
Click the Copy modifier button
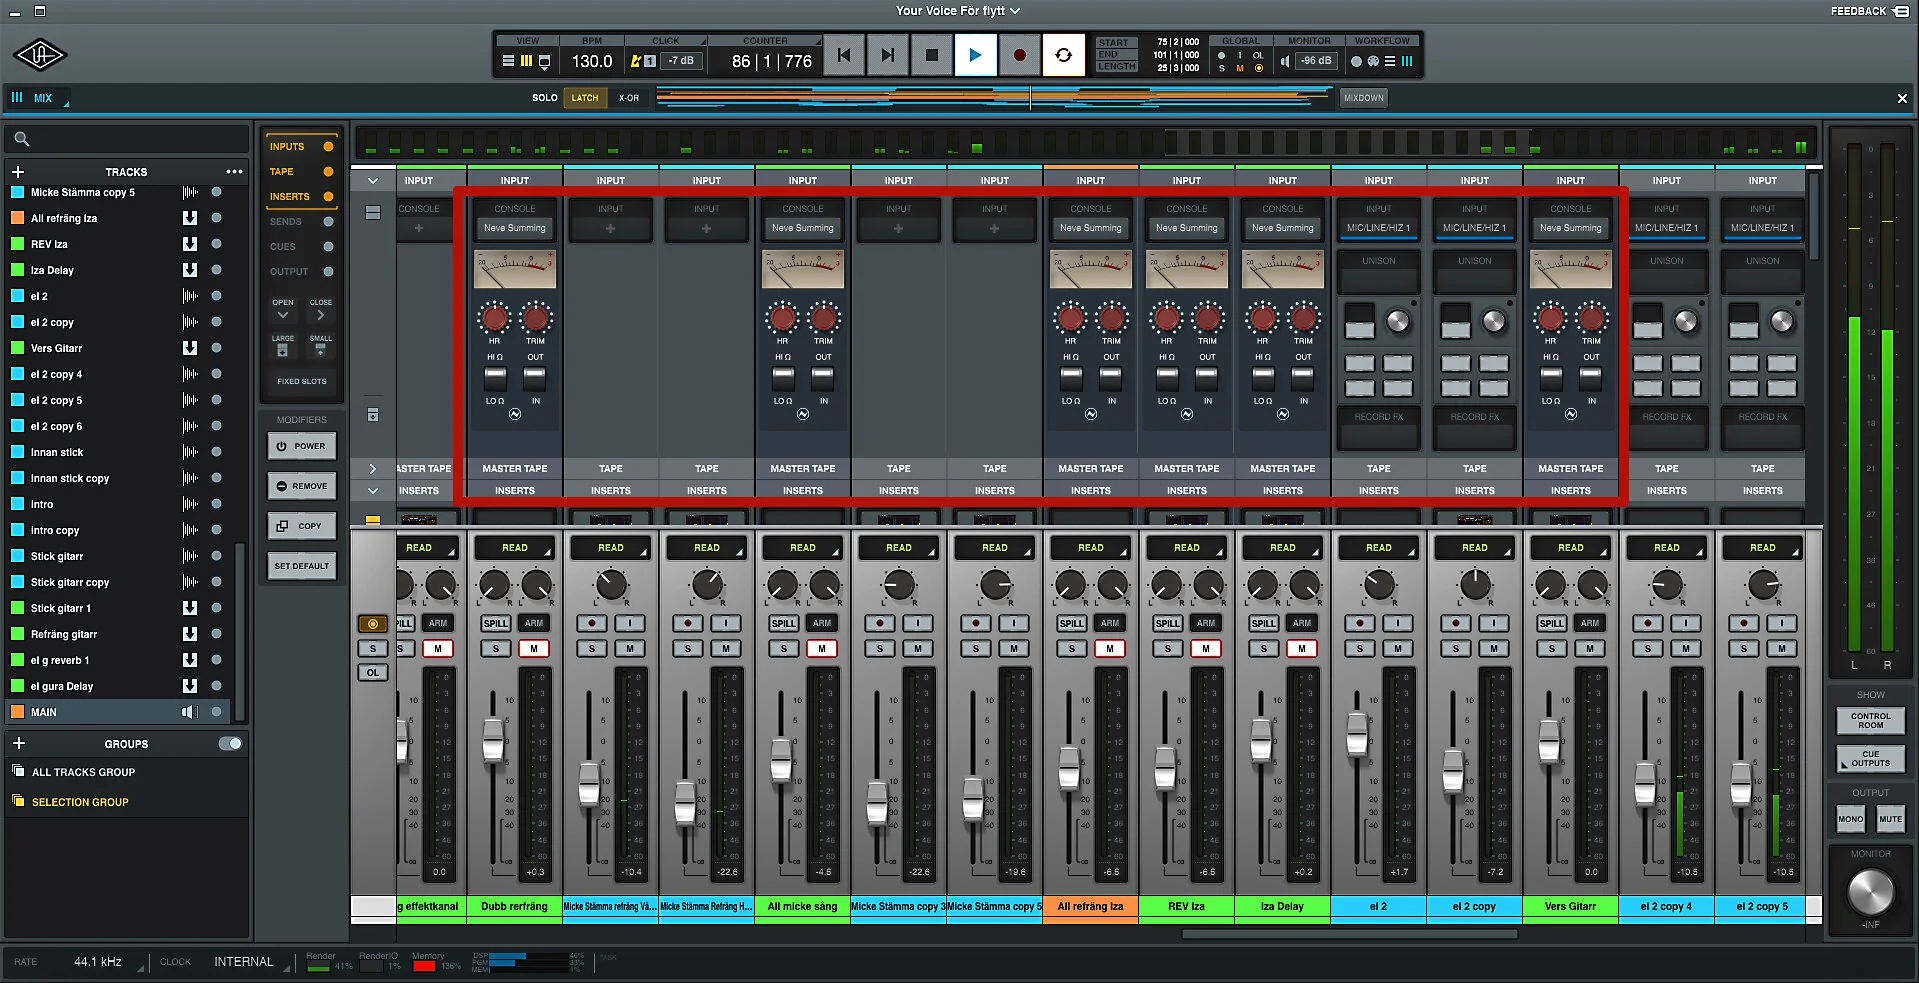(x=301, y=526)
